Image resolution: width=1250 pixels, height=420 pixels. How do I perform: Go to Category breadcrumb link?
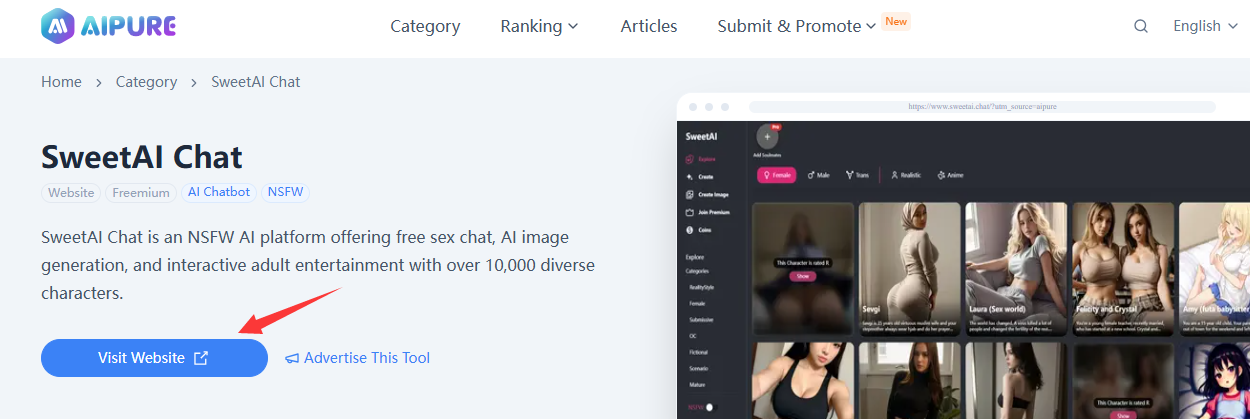pos(146,82)
